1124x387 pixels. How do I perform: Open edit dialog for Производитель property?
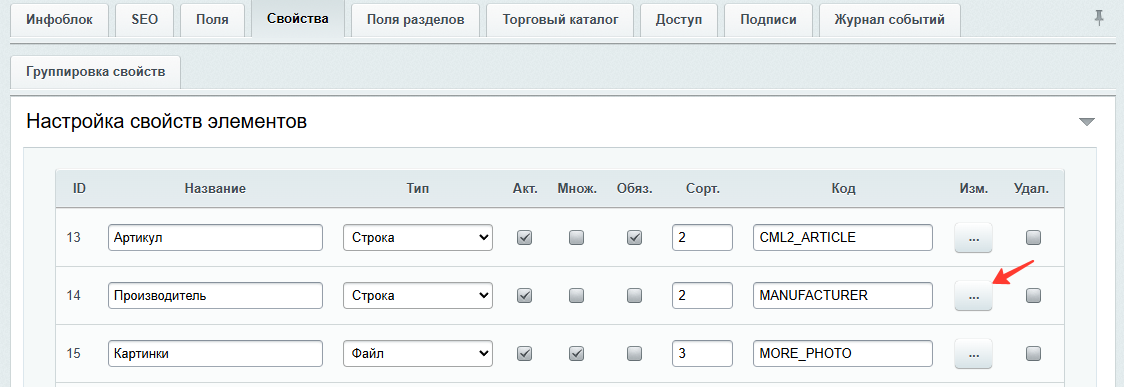pyautogui.click(x=973, y=295)
